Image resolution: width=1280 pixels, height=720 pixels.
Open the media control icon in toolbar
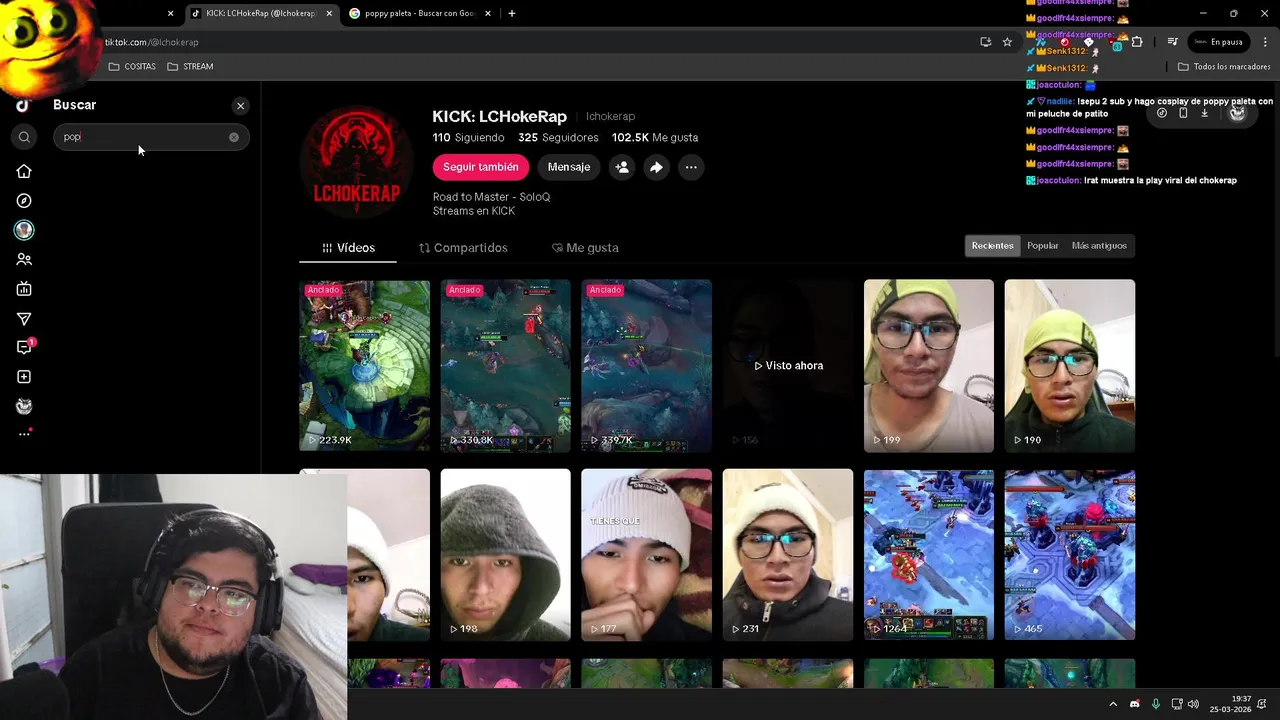pyautogui.click(x=1172, y=42)
